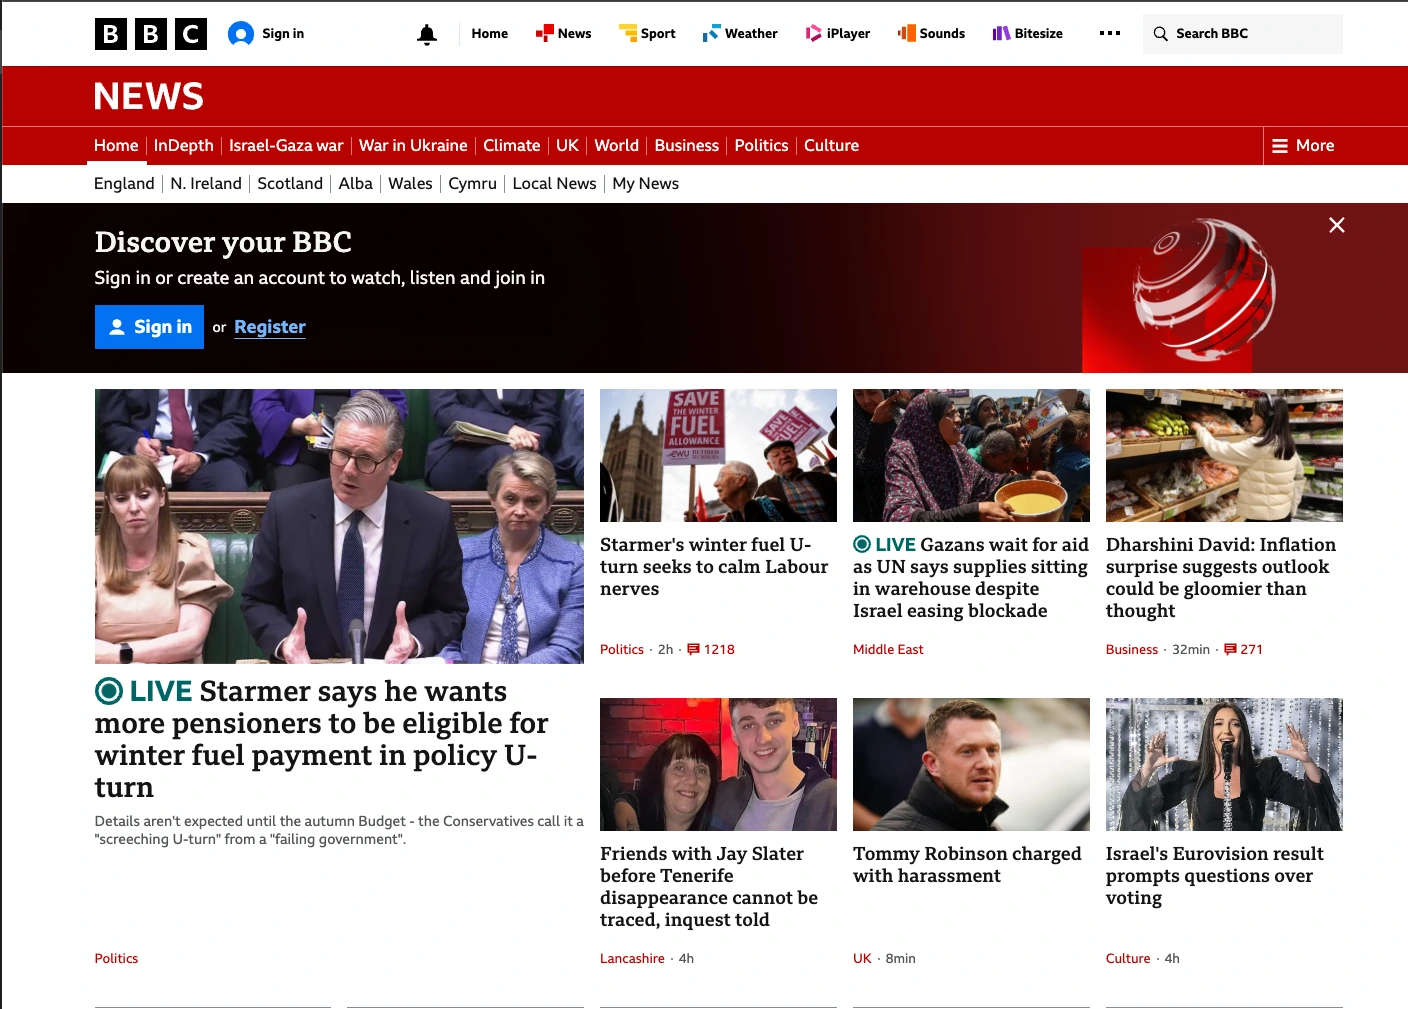
Task: Click the purple Bitesize icon
Action: tap(1001, 33)
